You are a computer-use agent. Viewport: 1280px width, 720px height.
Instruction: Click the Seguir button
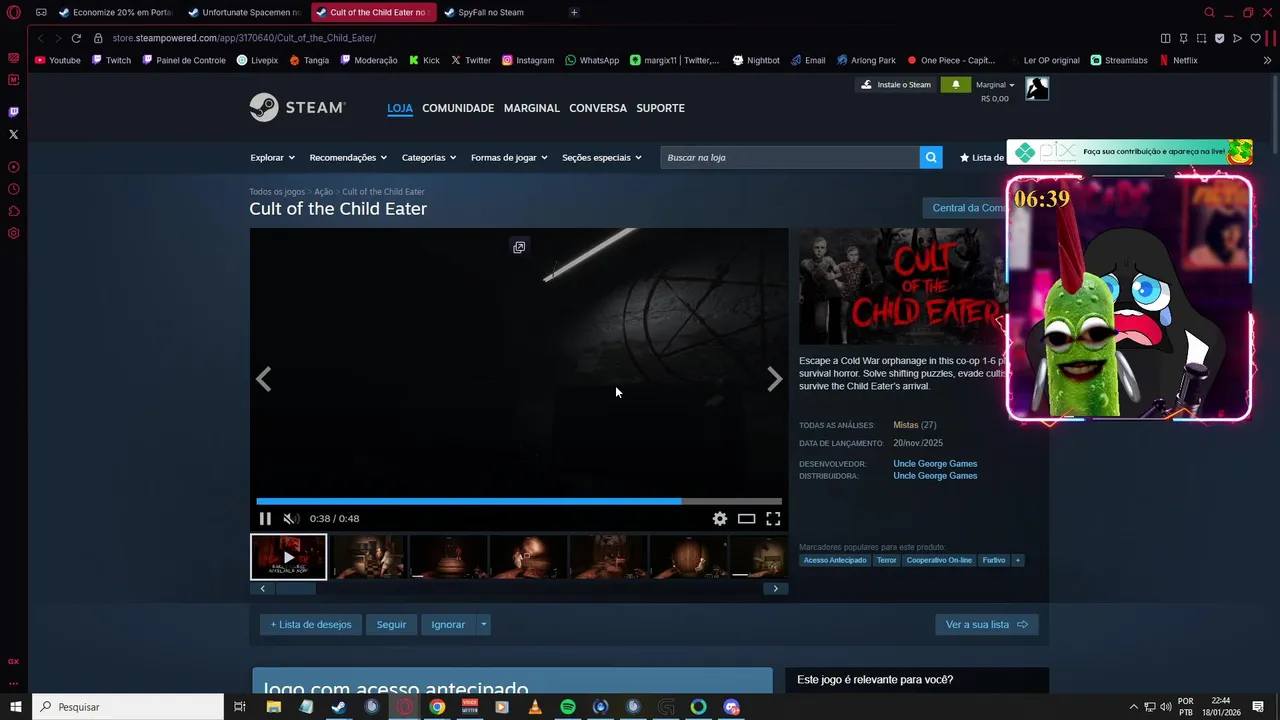[391, 624]
